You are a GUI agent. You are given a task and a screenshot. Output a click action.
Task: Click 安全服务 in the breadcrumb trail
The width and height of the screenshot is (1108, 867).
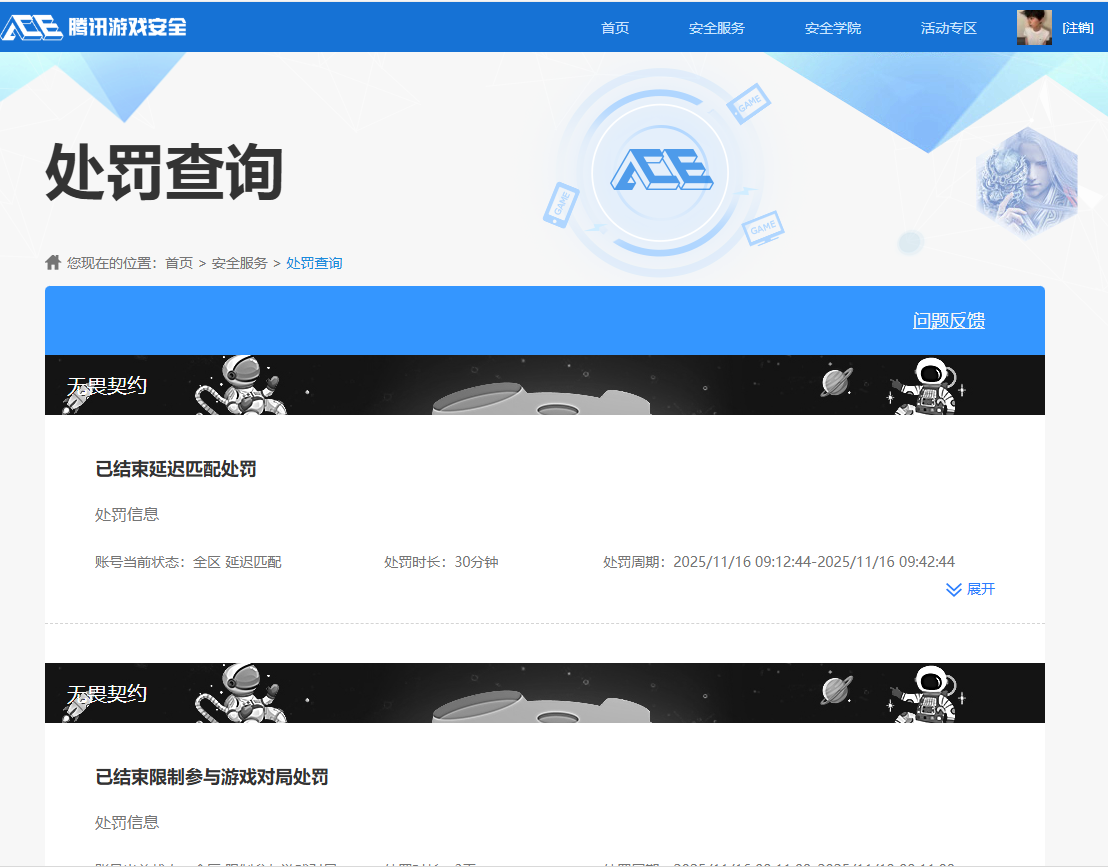[239, 263]
